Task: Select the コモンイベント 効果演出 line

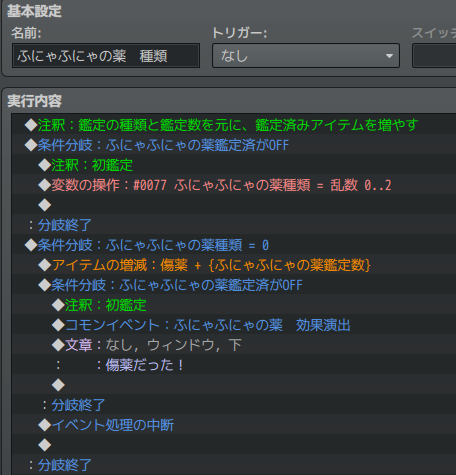Action: pyautogui.click(x=234, y=325)
